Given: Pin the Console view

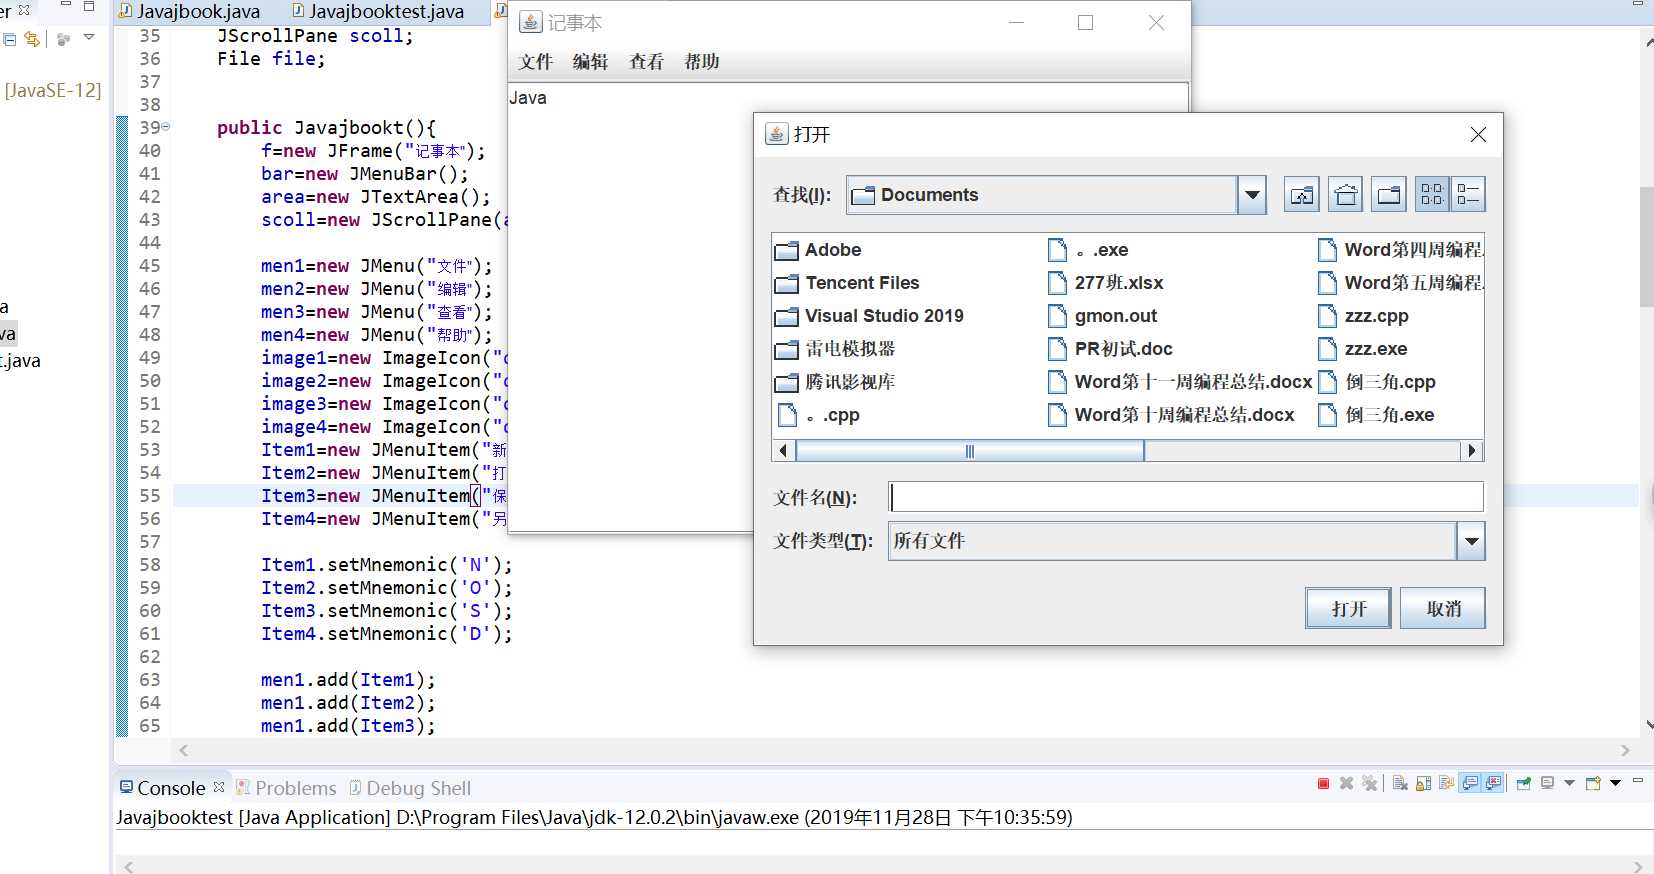Looking at the screenshot, I should 1523,784.
